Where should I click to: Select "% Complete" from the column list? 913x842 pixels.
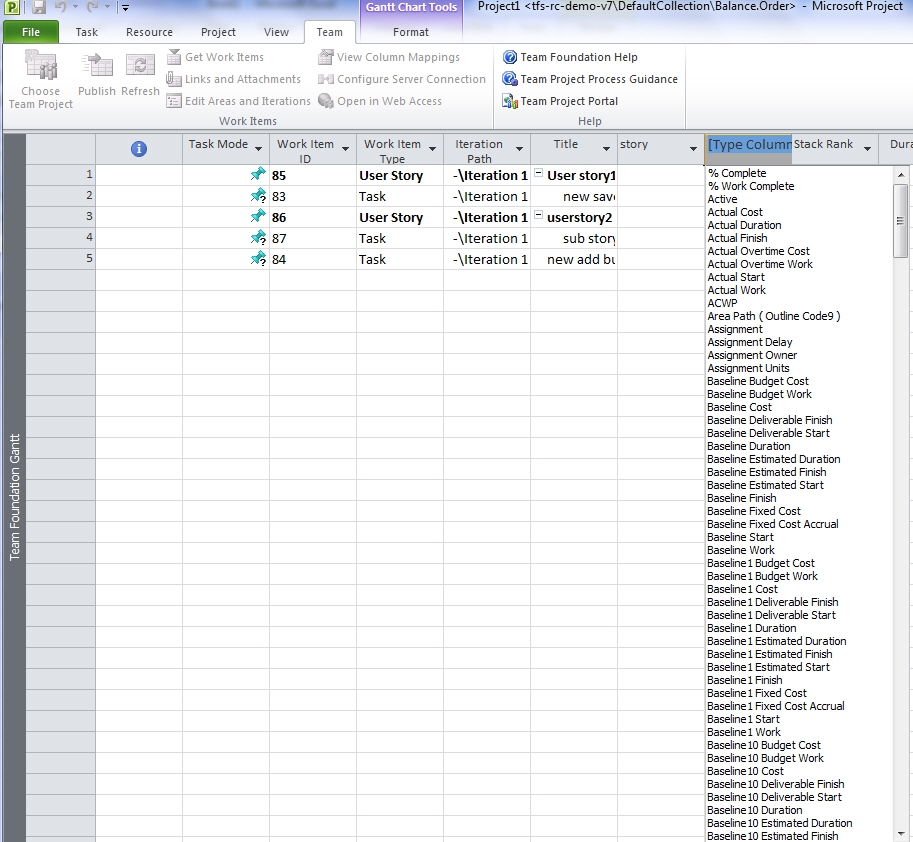[735, 173]
